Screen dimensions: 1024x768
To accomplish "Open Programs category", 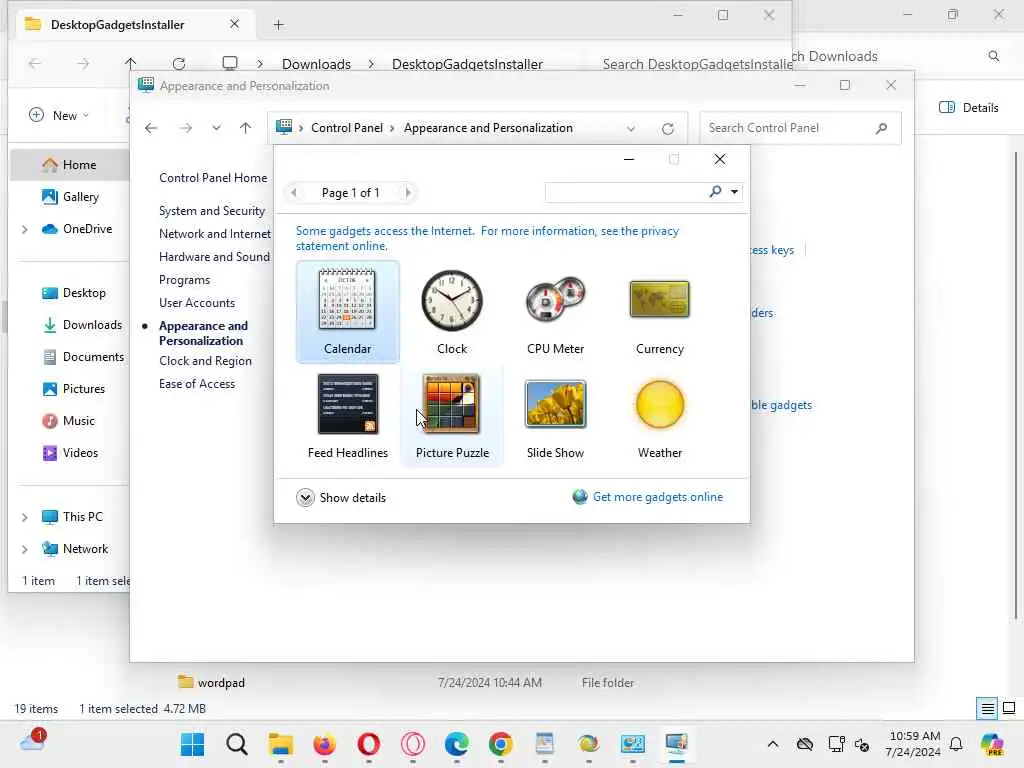I will click(x=184, y=280).
